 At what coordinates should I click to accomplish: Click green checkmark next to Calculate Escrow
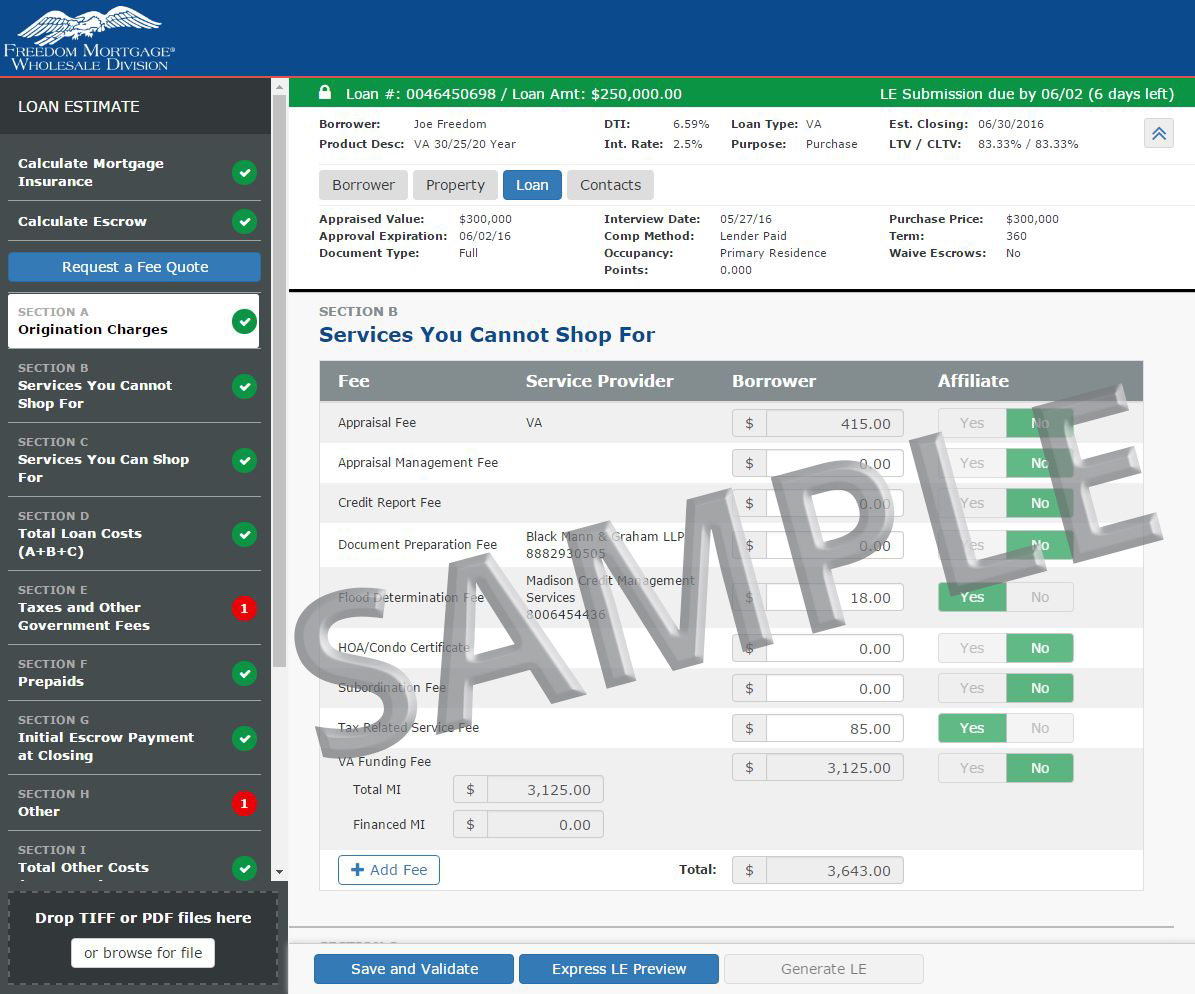(244, 221)
